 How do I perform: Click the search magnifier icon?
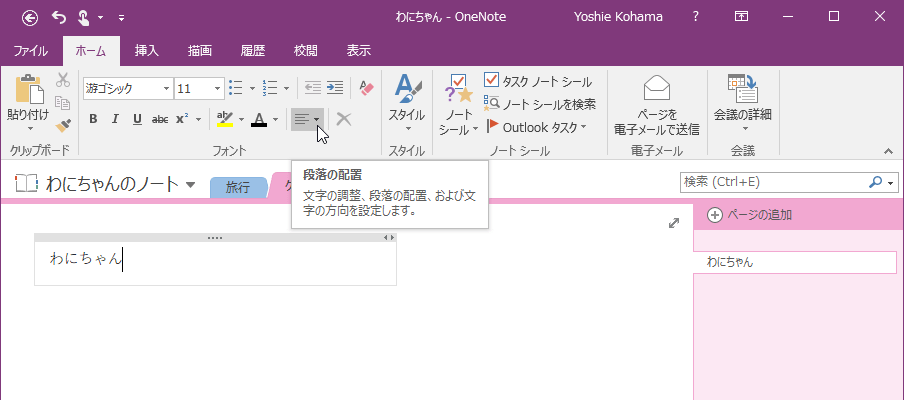click(875, 182)
